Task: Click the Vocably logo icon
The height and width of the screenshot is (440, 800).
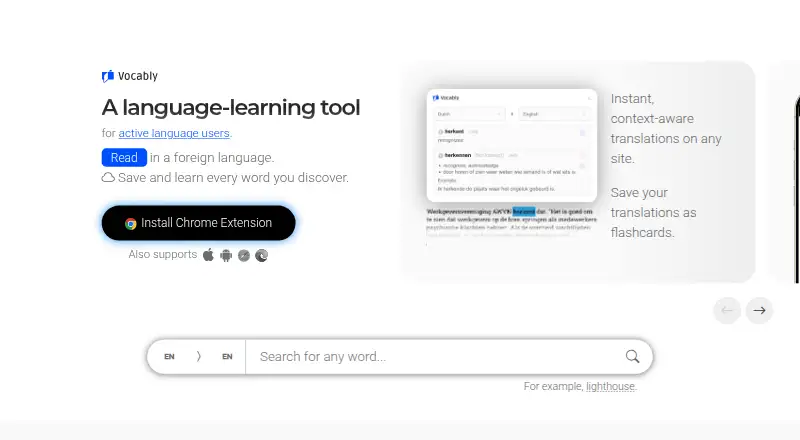Action: [x=108, y=76]
